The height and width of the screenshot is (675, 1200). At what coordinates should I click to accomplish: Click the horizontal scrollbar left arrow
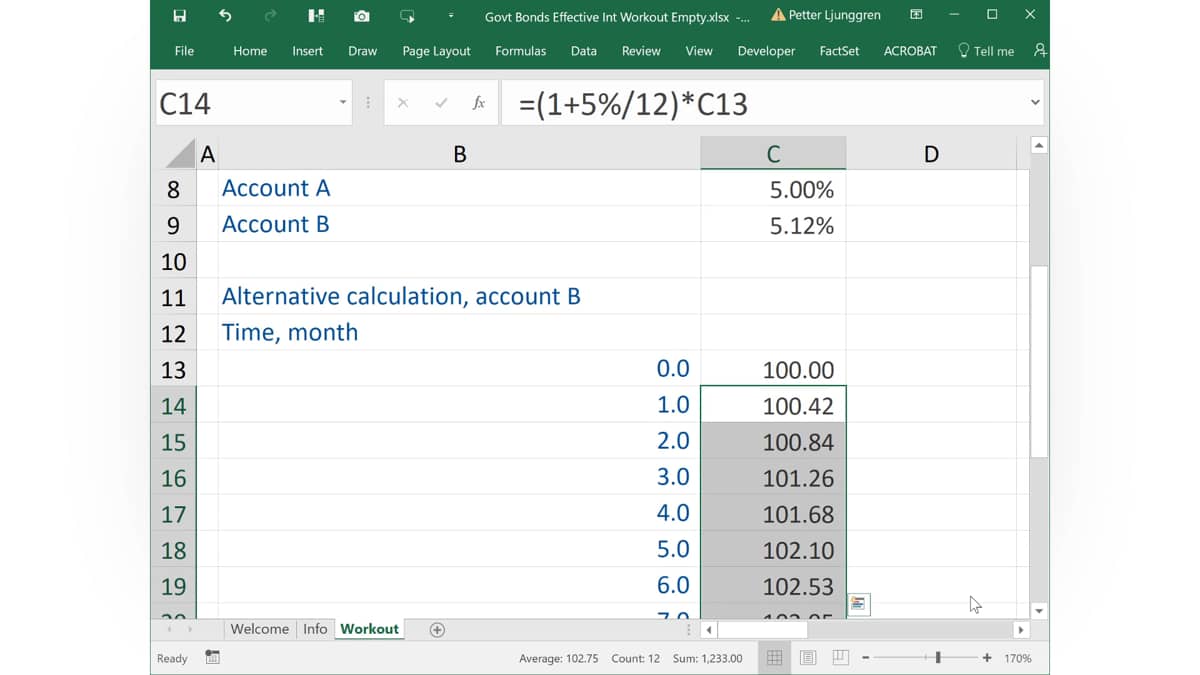709,630
